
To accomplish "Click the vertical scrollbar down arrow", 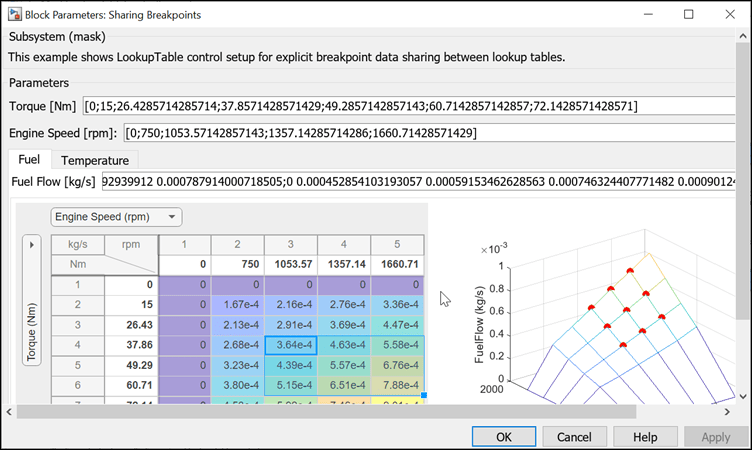I will point(743,397).
